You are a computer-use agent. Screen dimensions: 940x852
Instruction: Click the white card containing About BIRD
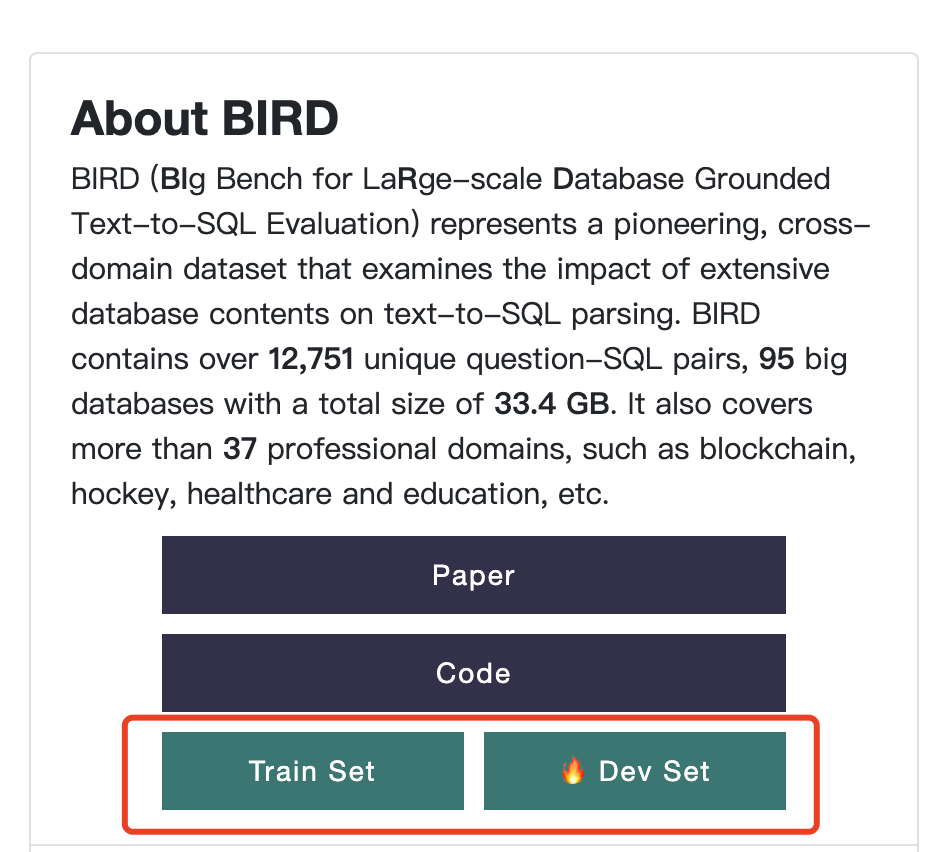pos(470,300)
